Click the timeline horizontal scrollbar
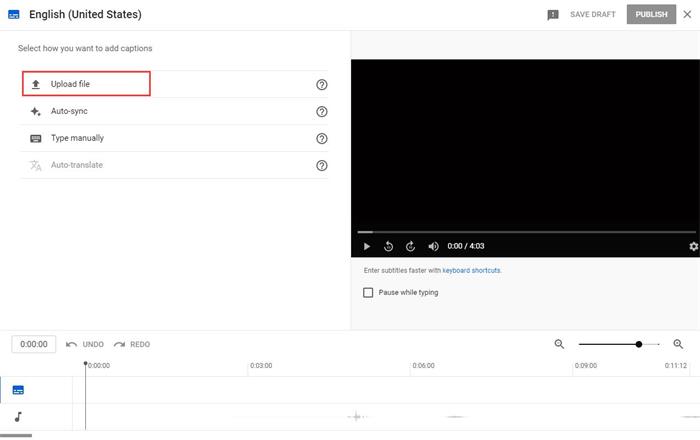Viewport: 700px width, 440px height. click(16, 436)
